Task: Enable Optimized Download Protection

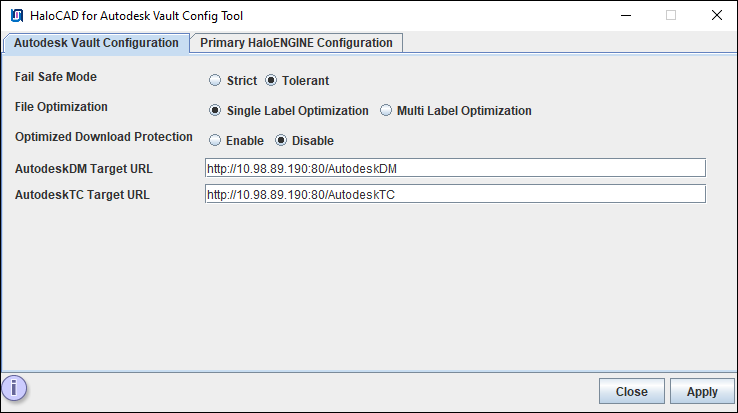Action: (215, 141)
